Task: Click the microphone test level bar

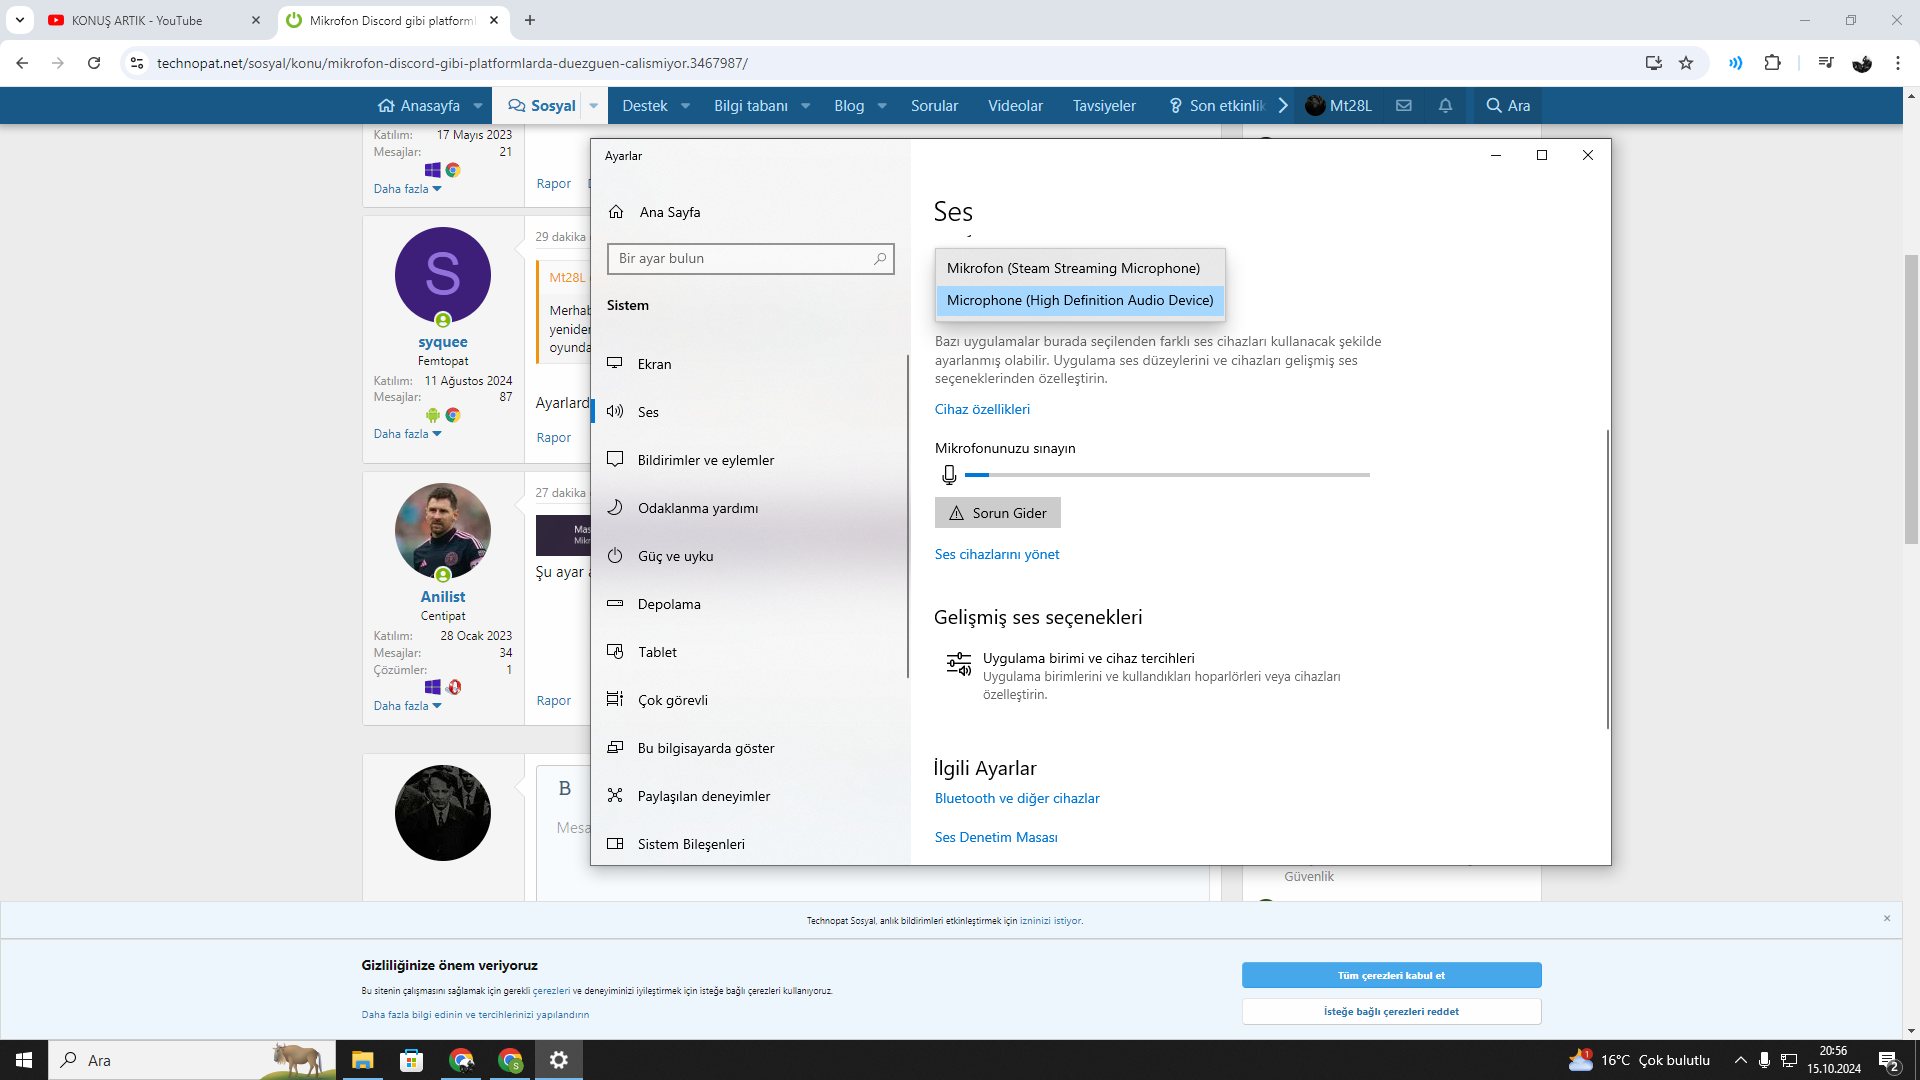Action: pyautogui.click(x=1166, y=475)
